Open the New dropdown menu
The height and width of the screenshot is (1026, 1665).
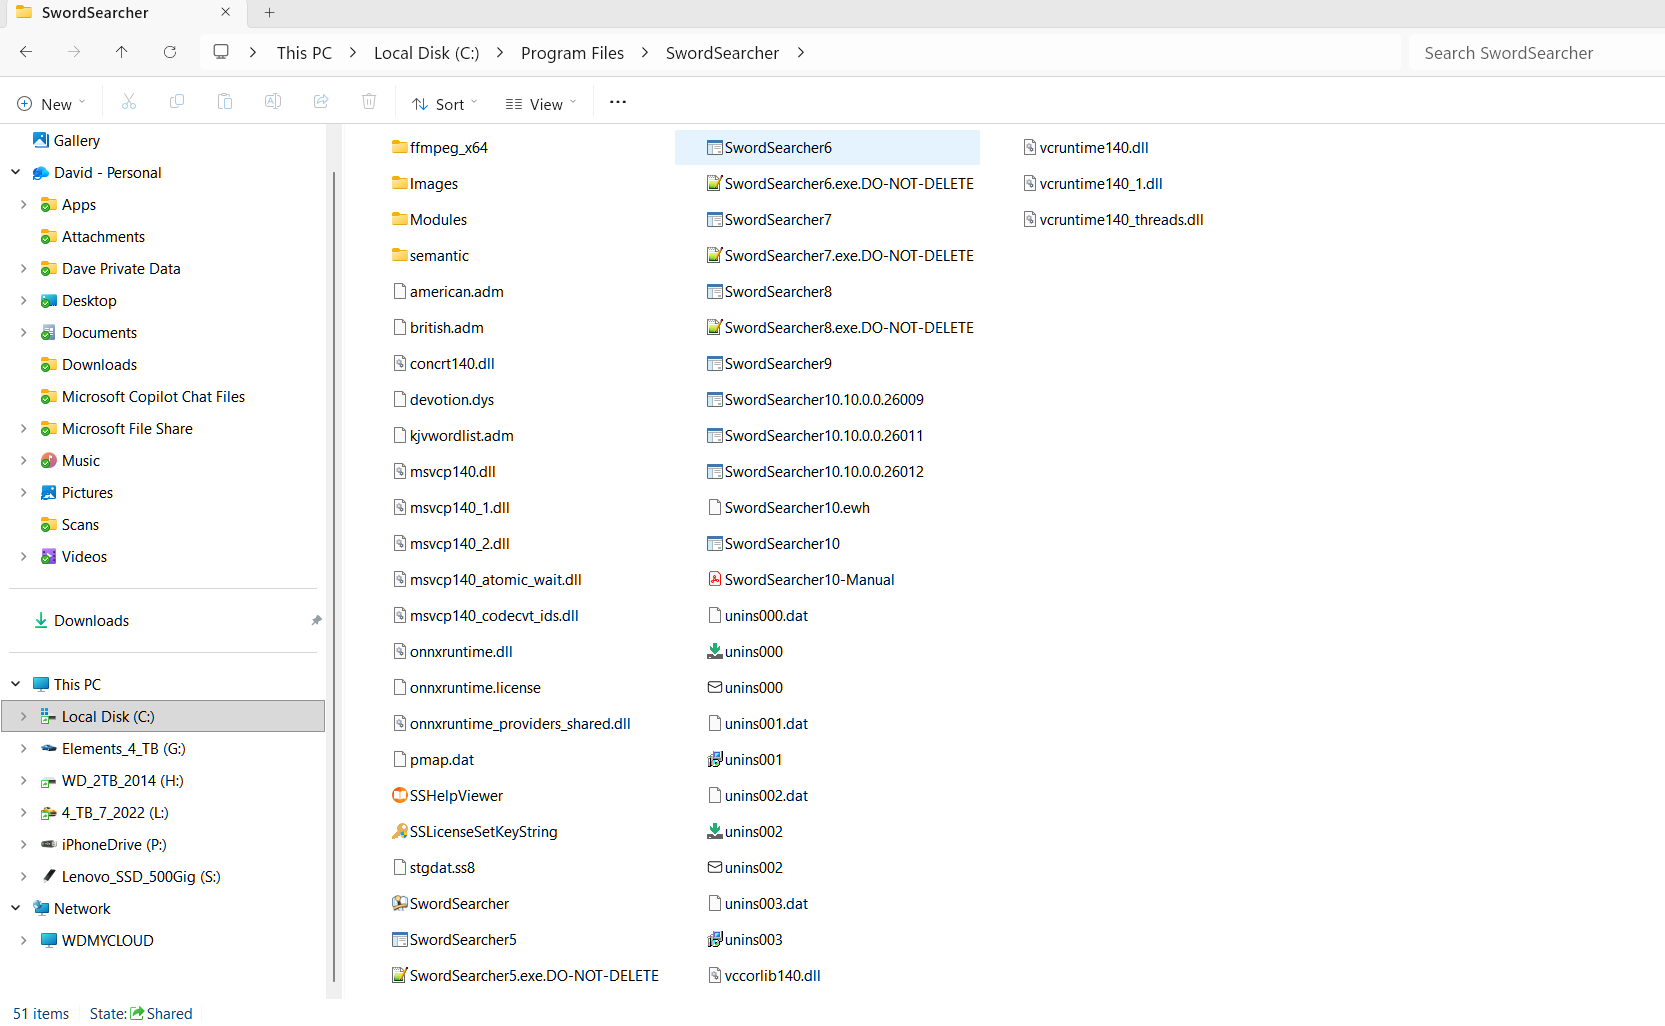(52, 104)
